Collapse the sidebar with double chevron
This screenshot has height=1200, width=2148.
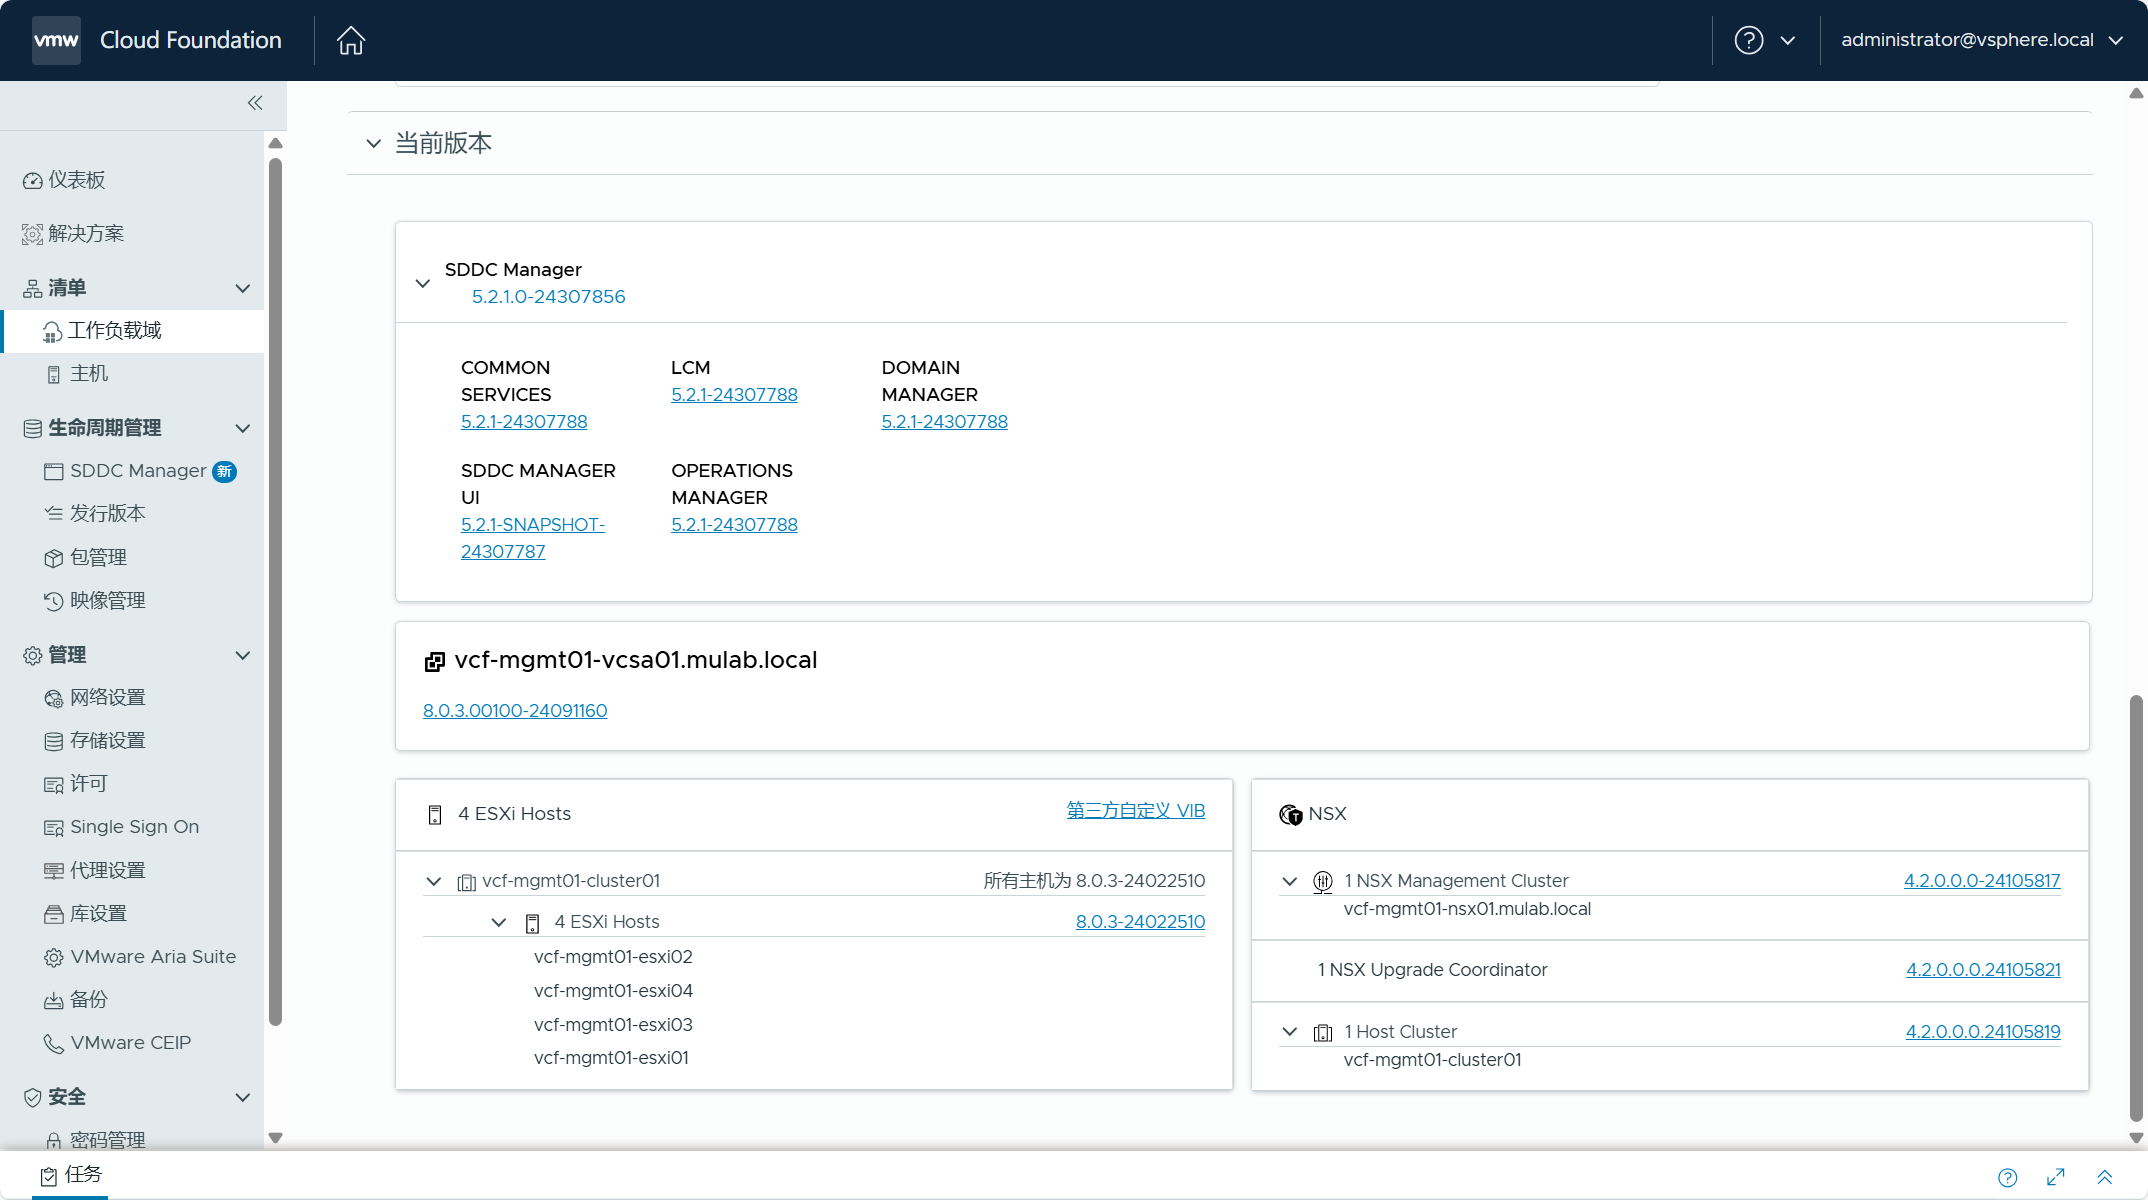point(255,103)
